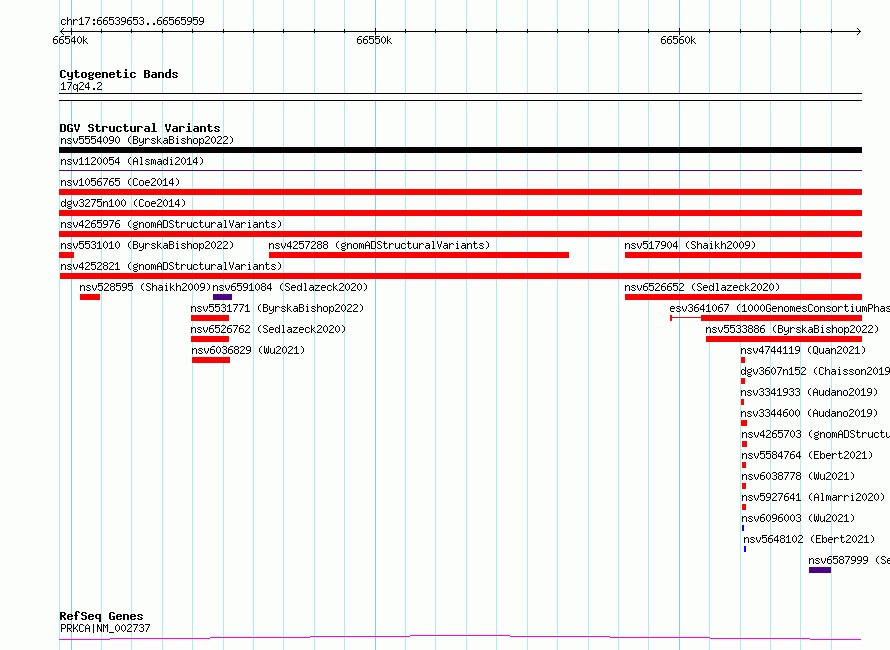Click the red bar under nsv5533886
Screen dimensions: 890x650
784,339
